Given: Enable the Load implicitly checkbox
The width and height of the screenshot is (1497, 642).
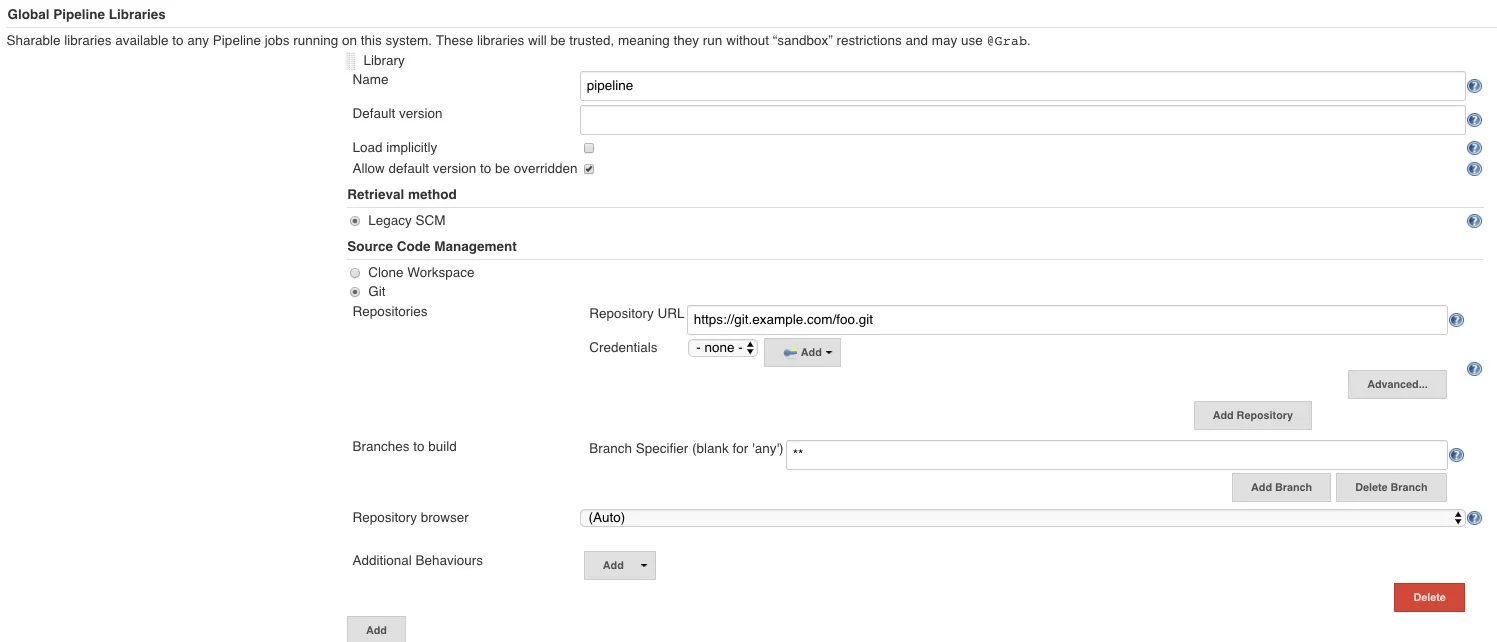Looking at the screenshot, I should pos(589,148).
